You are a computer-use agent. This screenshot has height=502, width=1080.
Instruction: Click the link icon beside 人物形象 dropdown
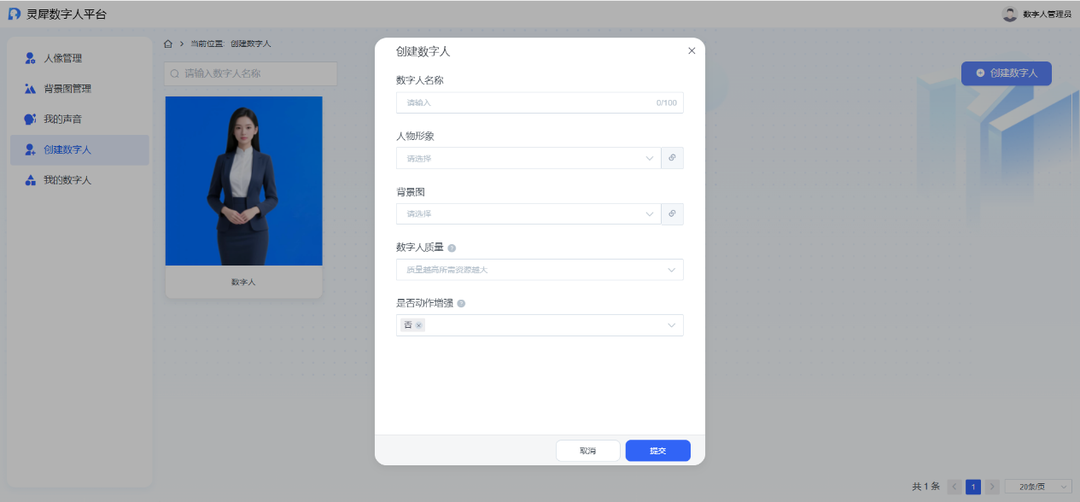point(673,158)
